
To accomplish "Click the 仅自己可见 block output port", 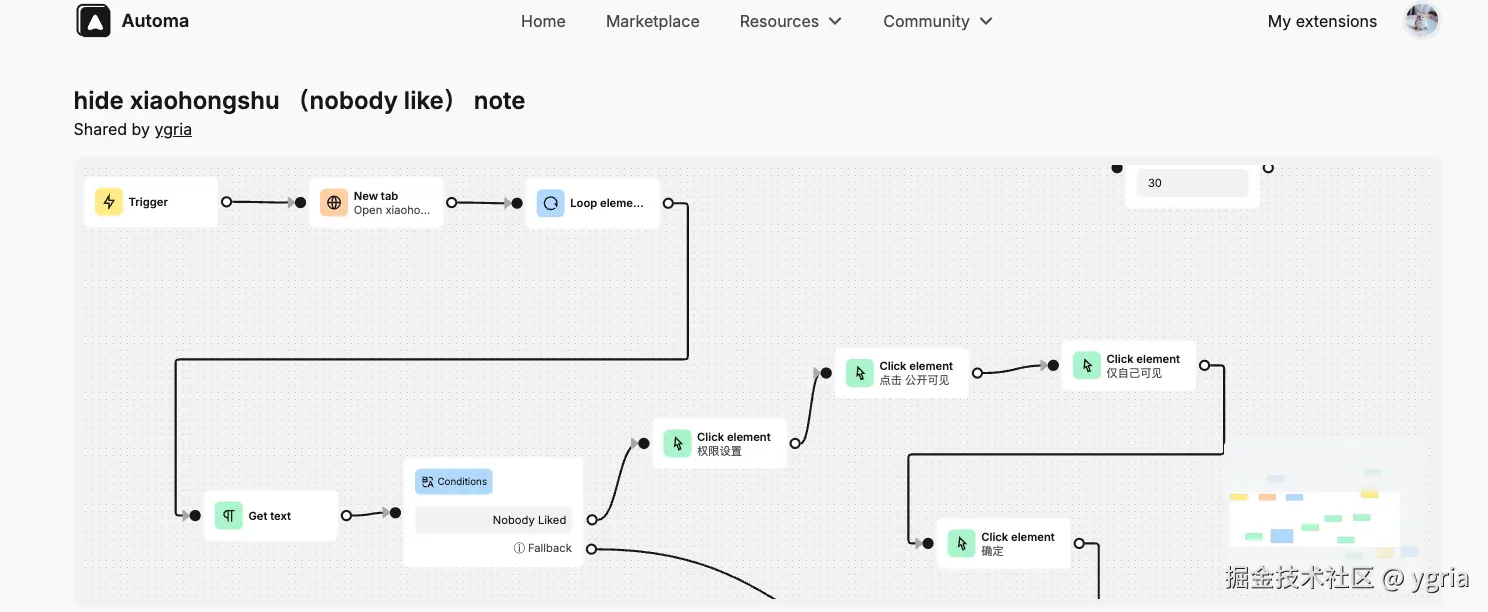I will tap(1204, 365).
